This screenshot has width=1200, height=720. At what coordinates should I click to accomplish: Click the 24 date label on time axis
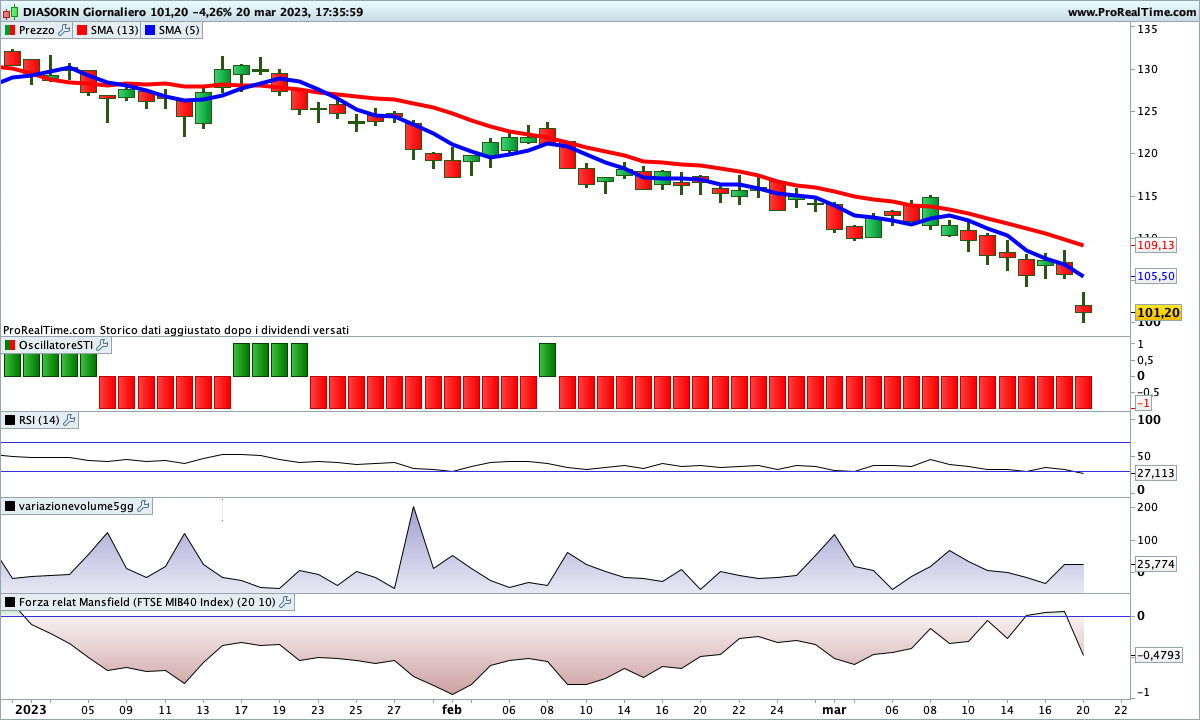point(777,709)
